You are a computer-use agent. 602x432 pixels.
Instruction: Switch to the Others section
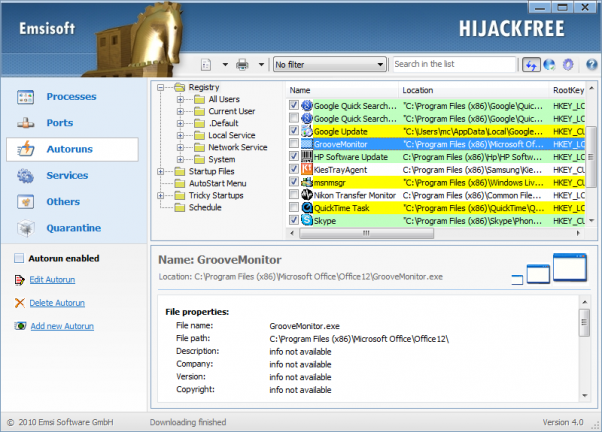[x=63, y=202]
